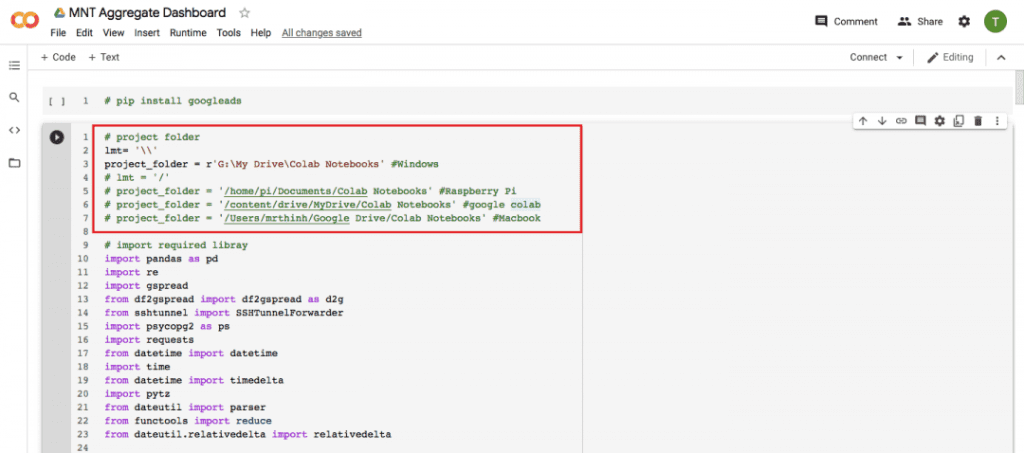Star the MNT Aggregate Dashboard notebook
Viewport: 1024px width, 453px height.
click(244, 12)
